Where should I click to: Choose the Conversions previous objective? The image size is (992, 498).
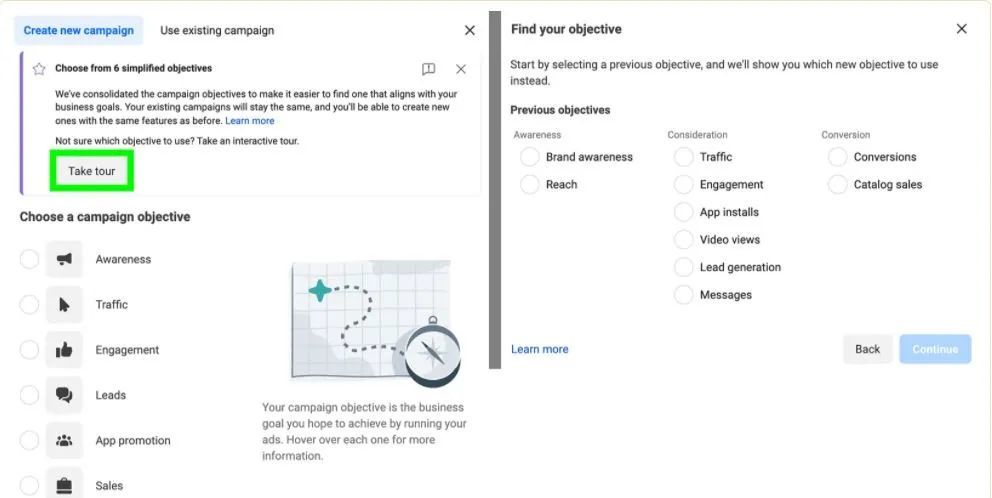[x=838, y=157]
